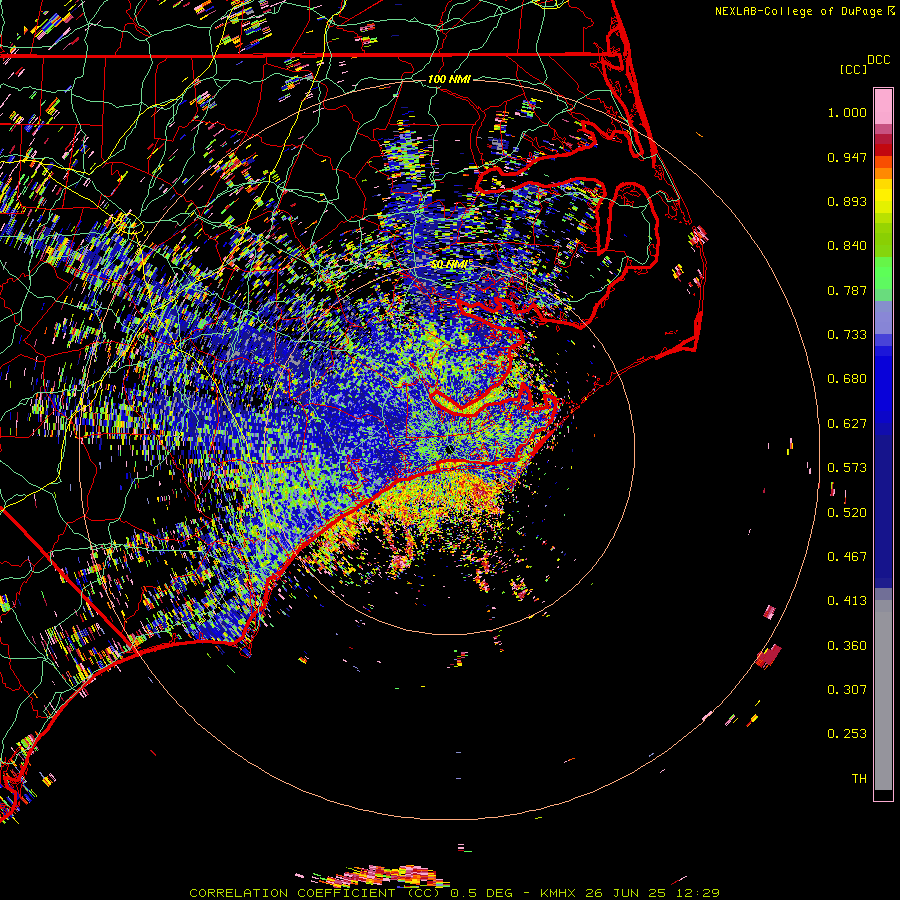This screenshot has height=900, width=900.
Task: Pick the bright green color bar segment
Action: 883,273
